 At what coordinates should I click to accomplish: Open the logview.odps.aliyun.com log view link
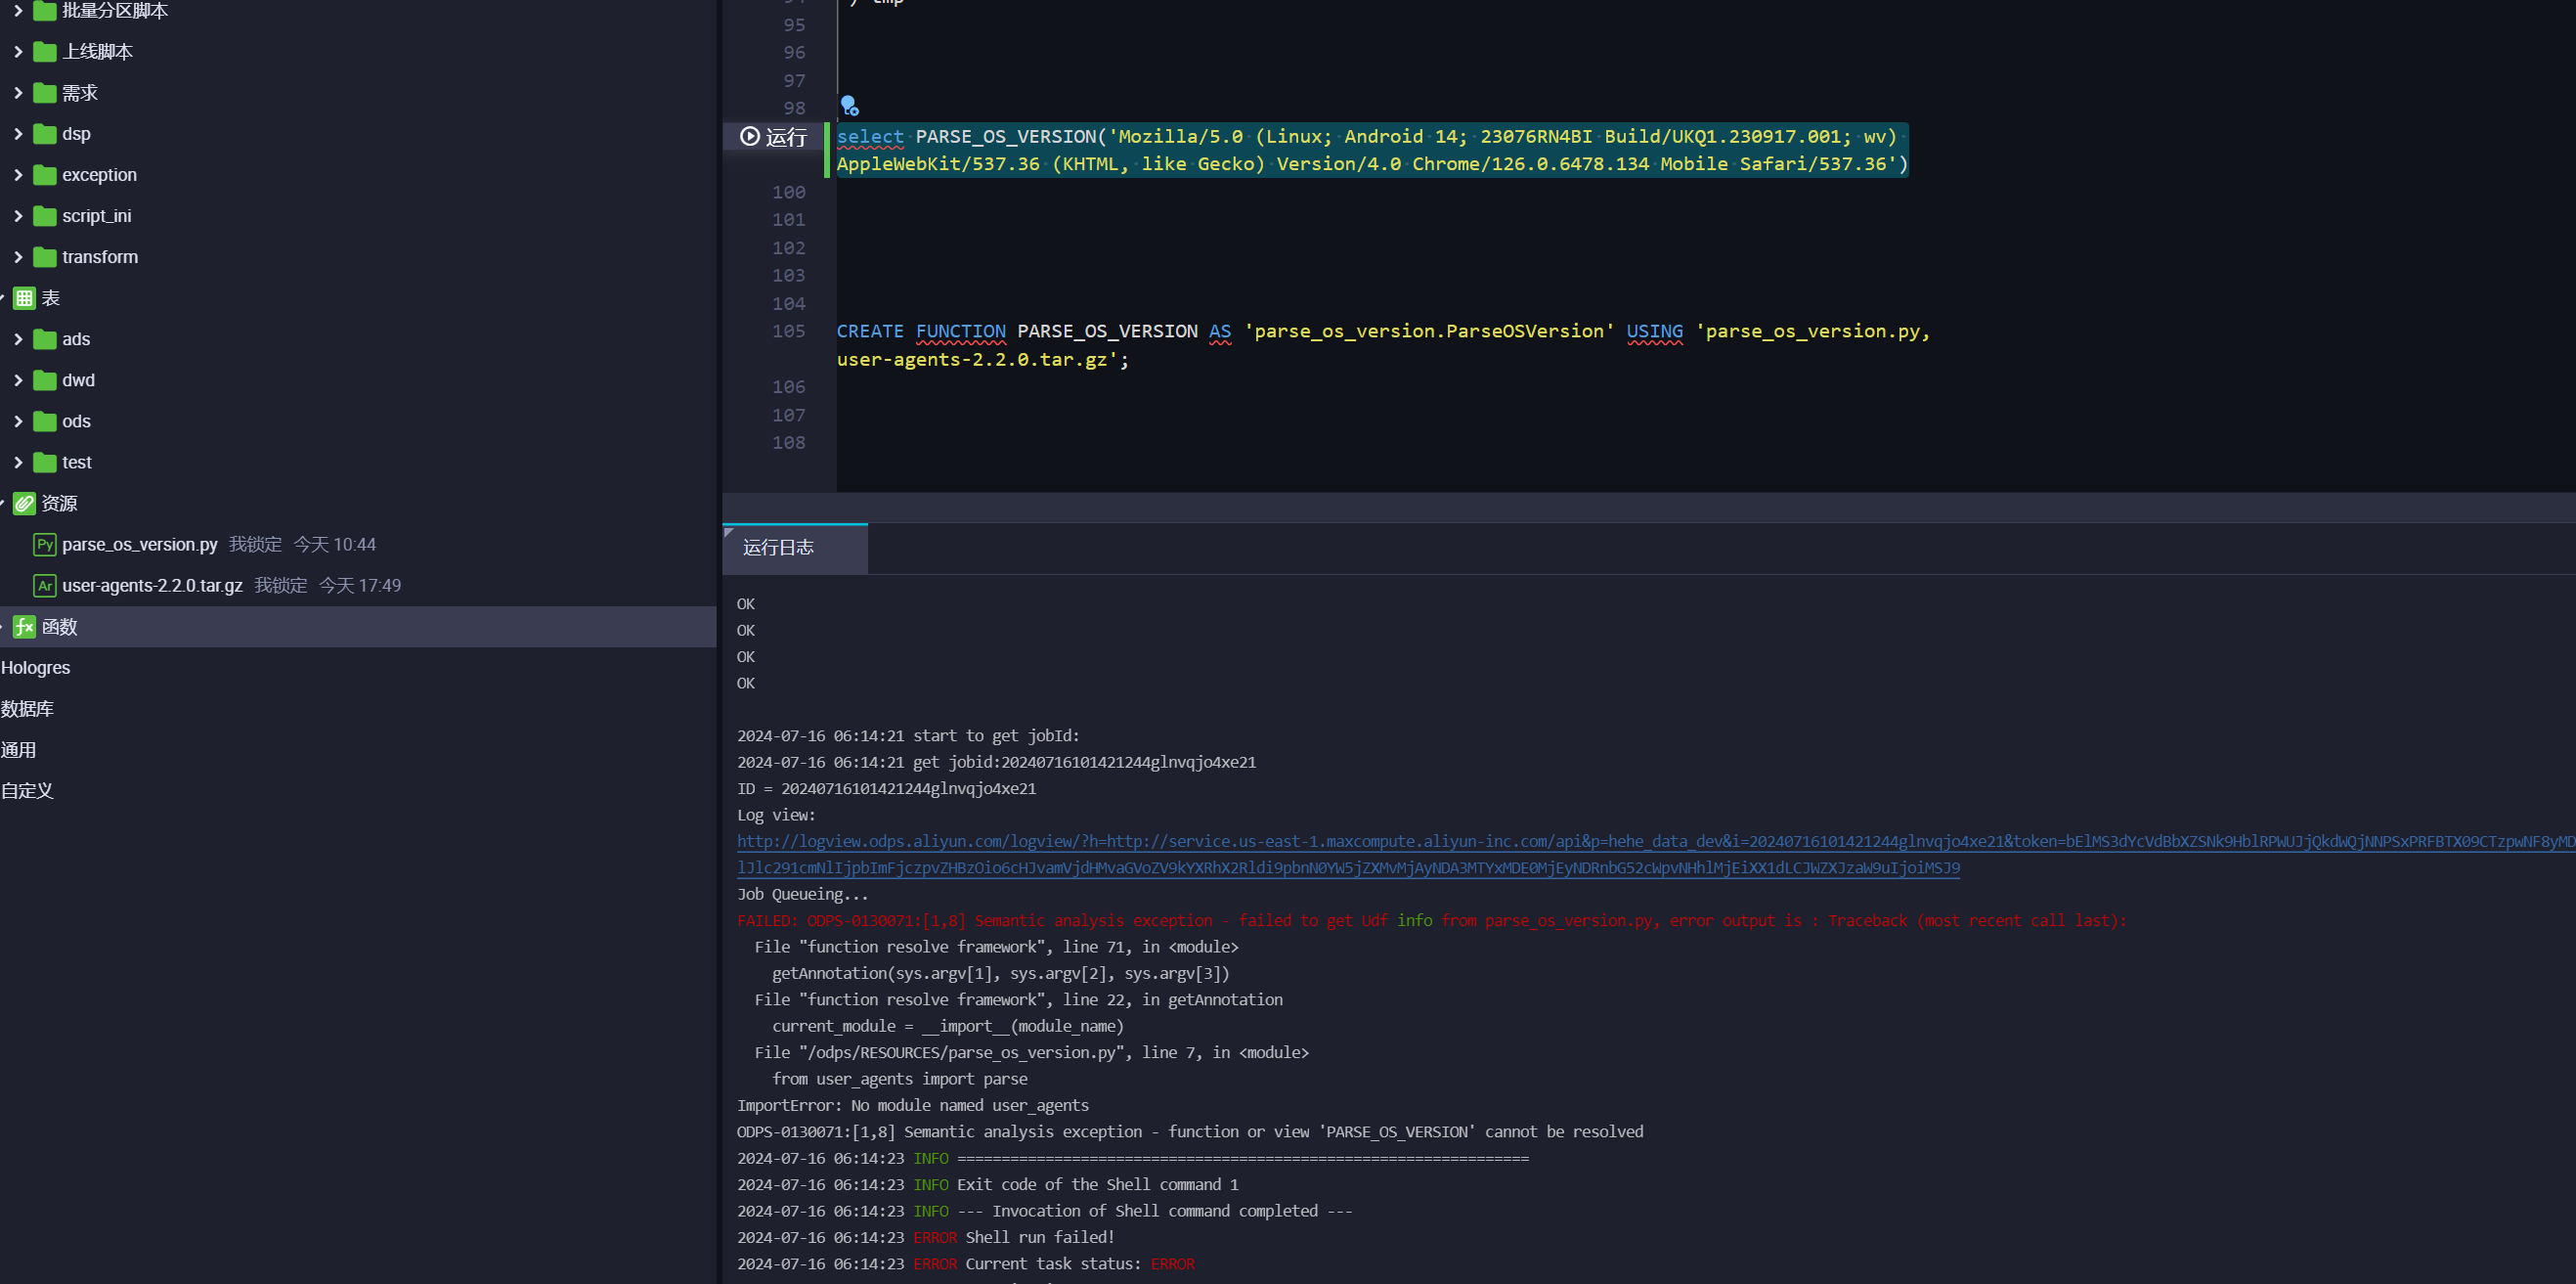coord(1656,855)
